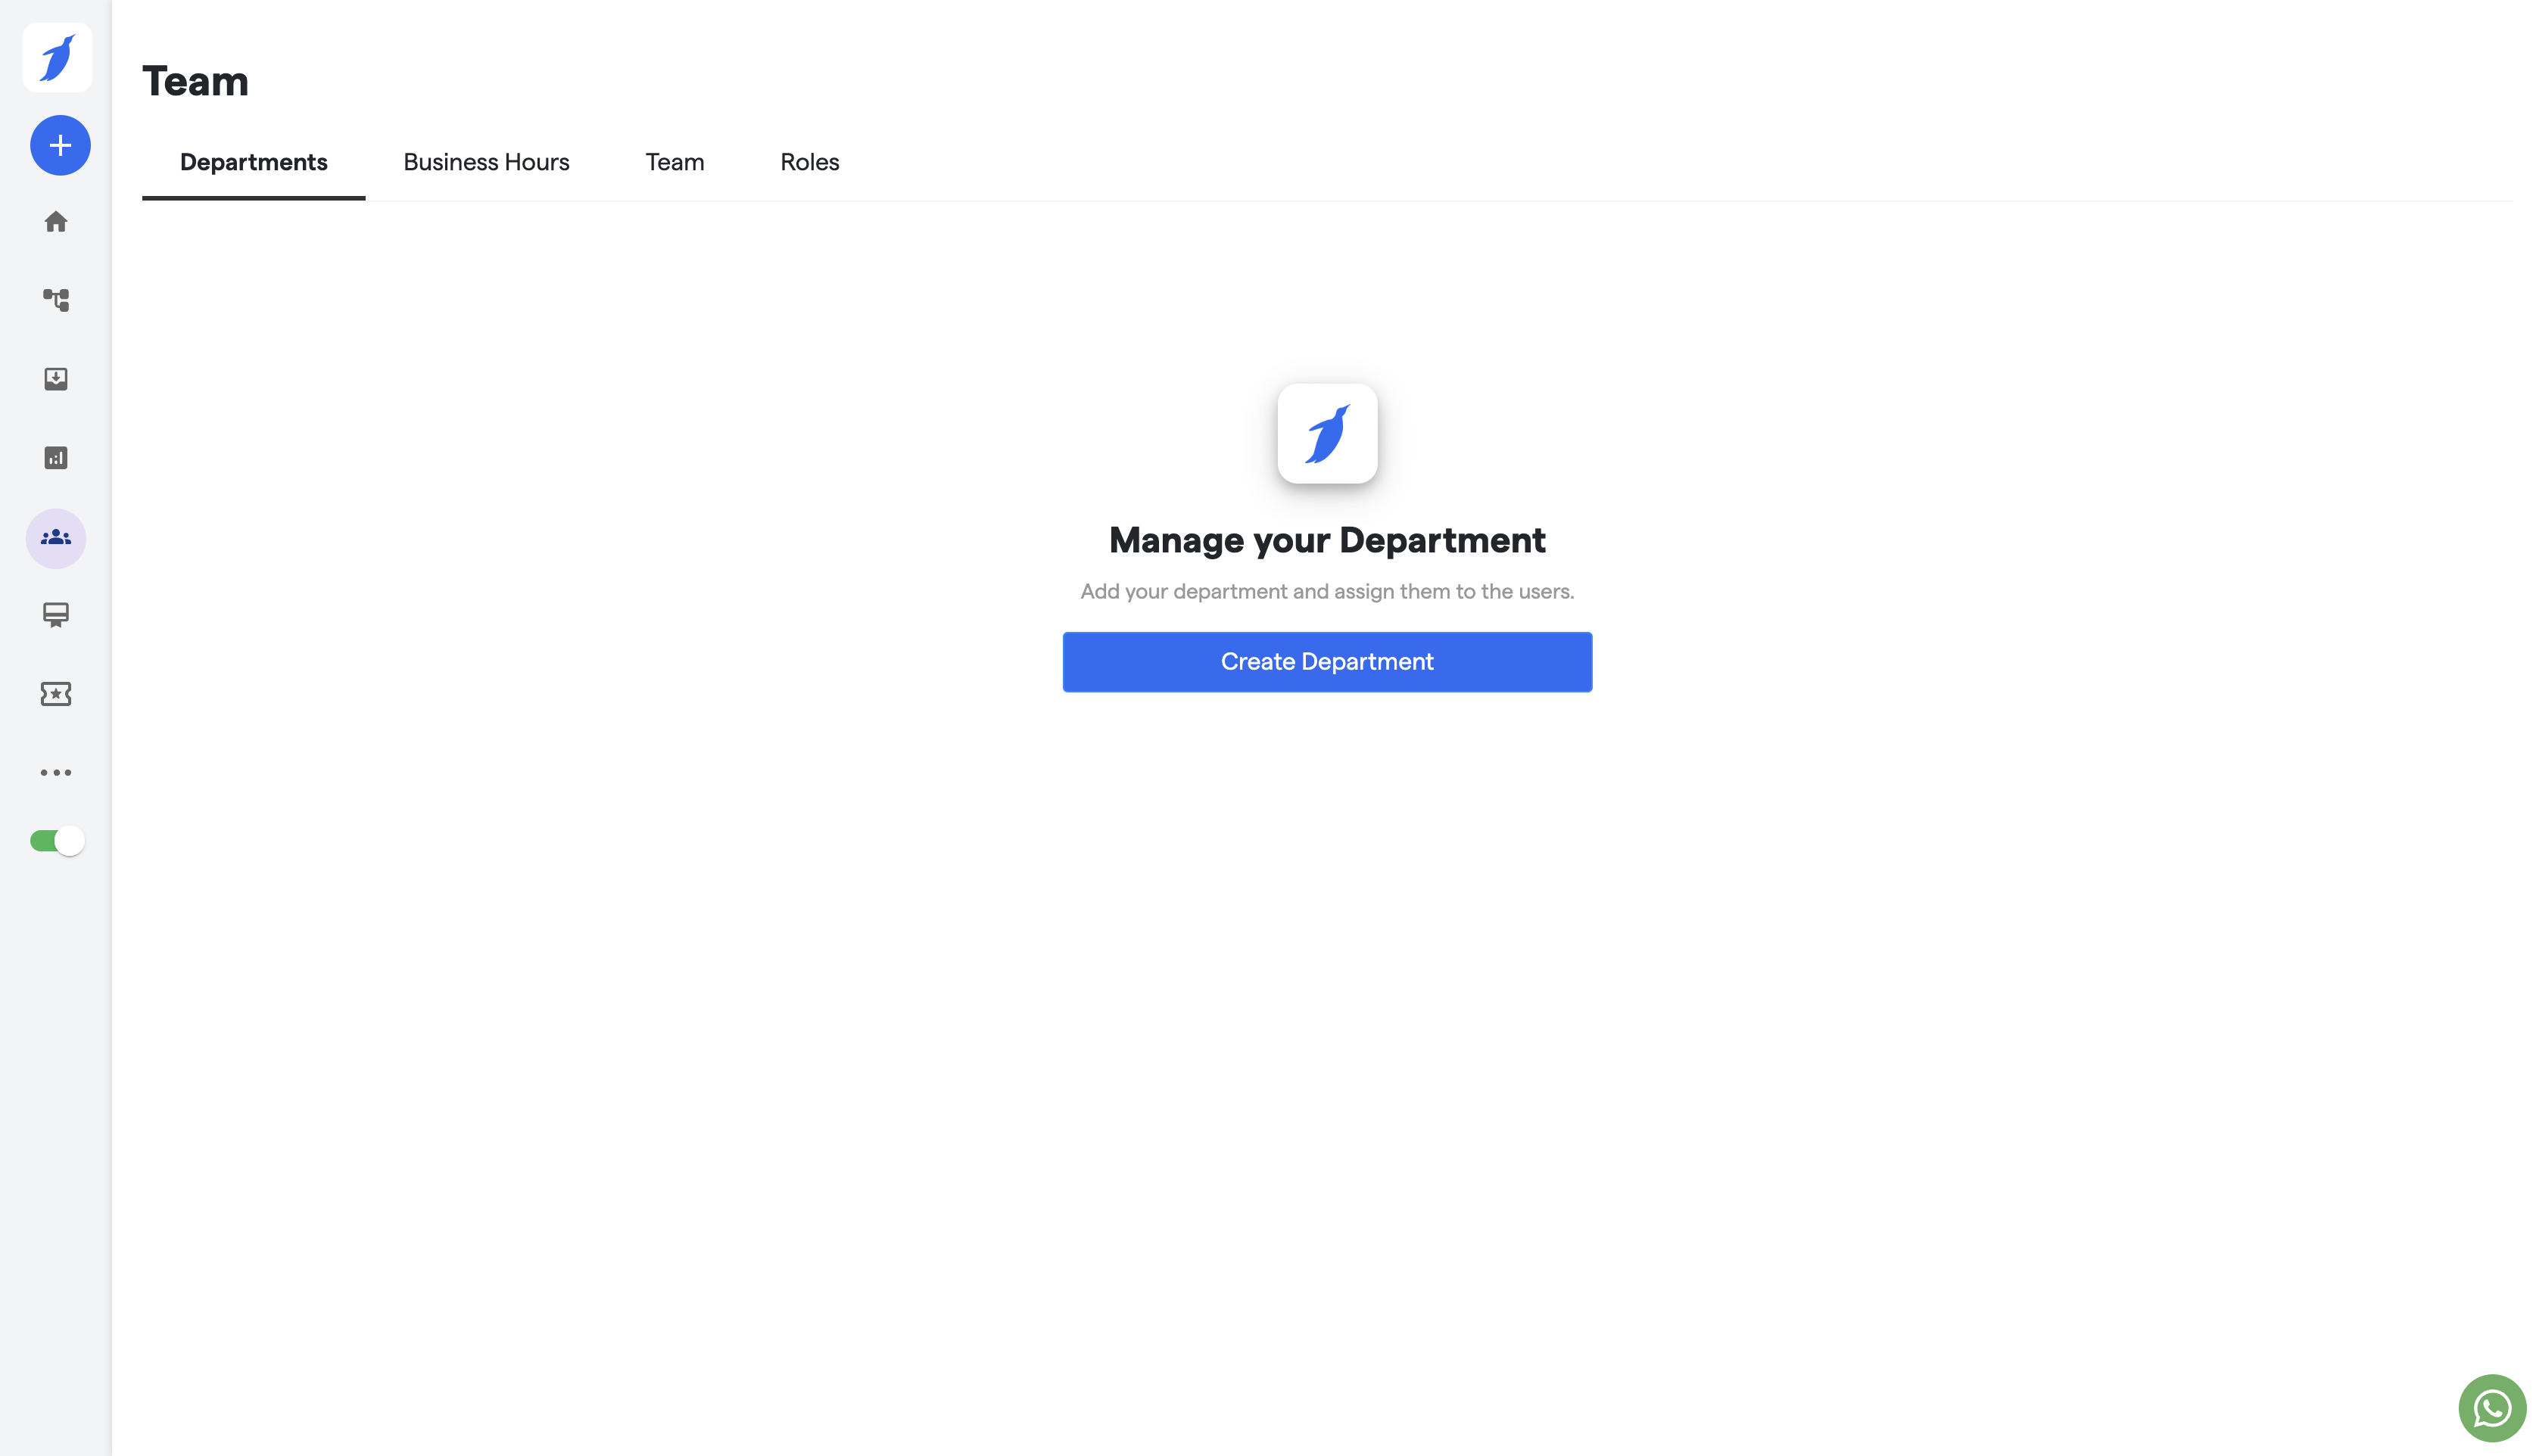
Task: Open the Team tab
Action: click(x=674, y=162)
